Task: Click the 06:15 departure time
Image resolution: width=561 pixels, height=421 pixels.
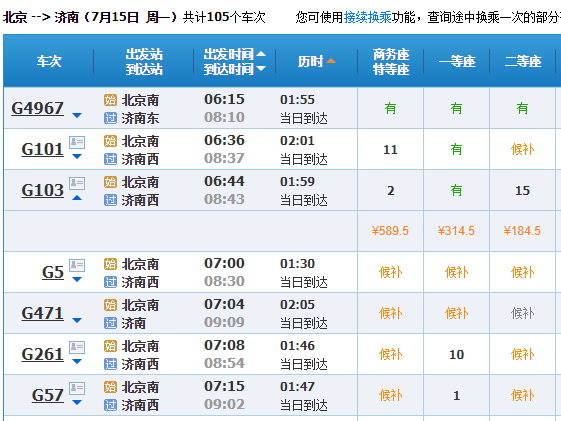Action: click(224, 99)
